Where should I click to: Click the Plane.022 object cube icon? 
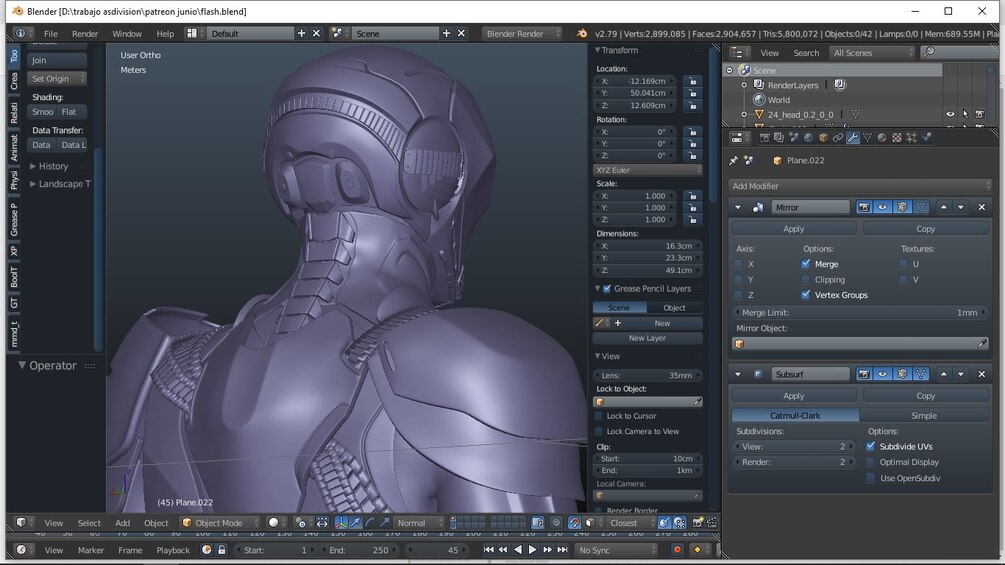coord(777,161)
